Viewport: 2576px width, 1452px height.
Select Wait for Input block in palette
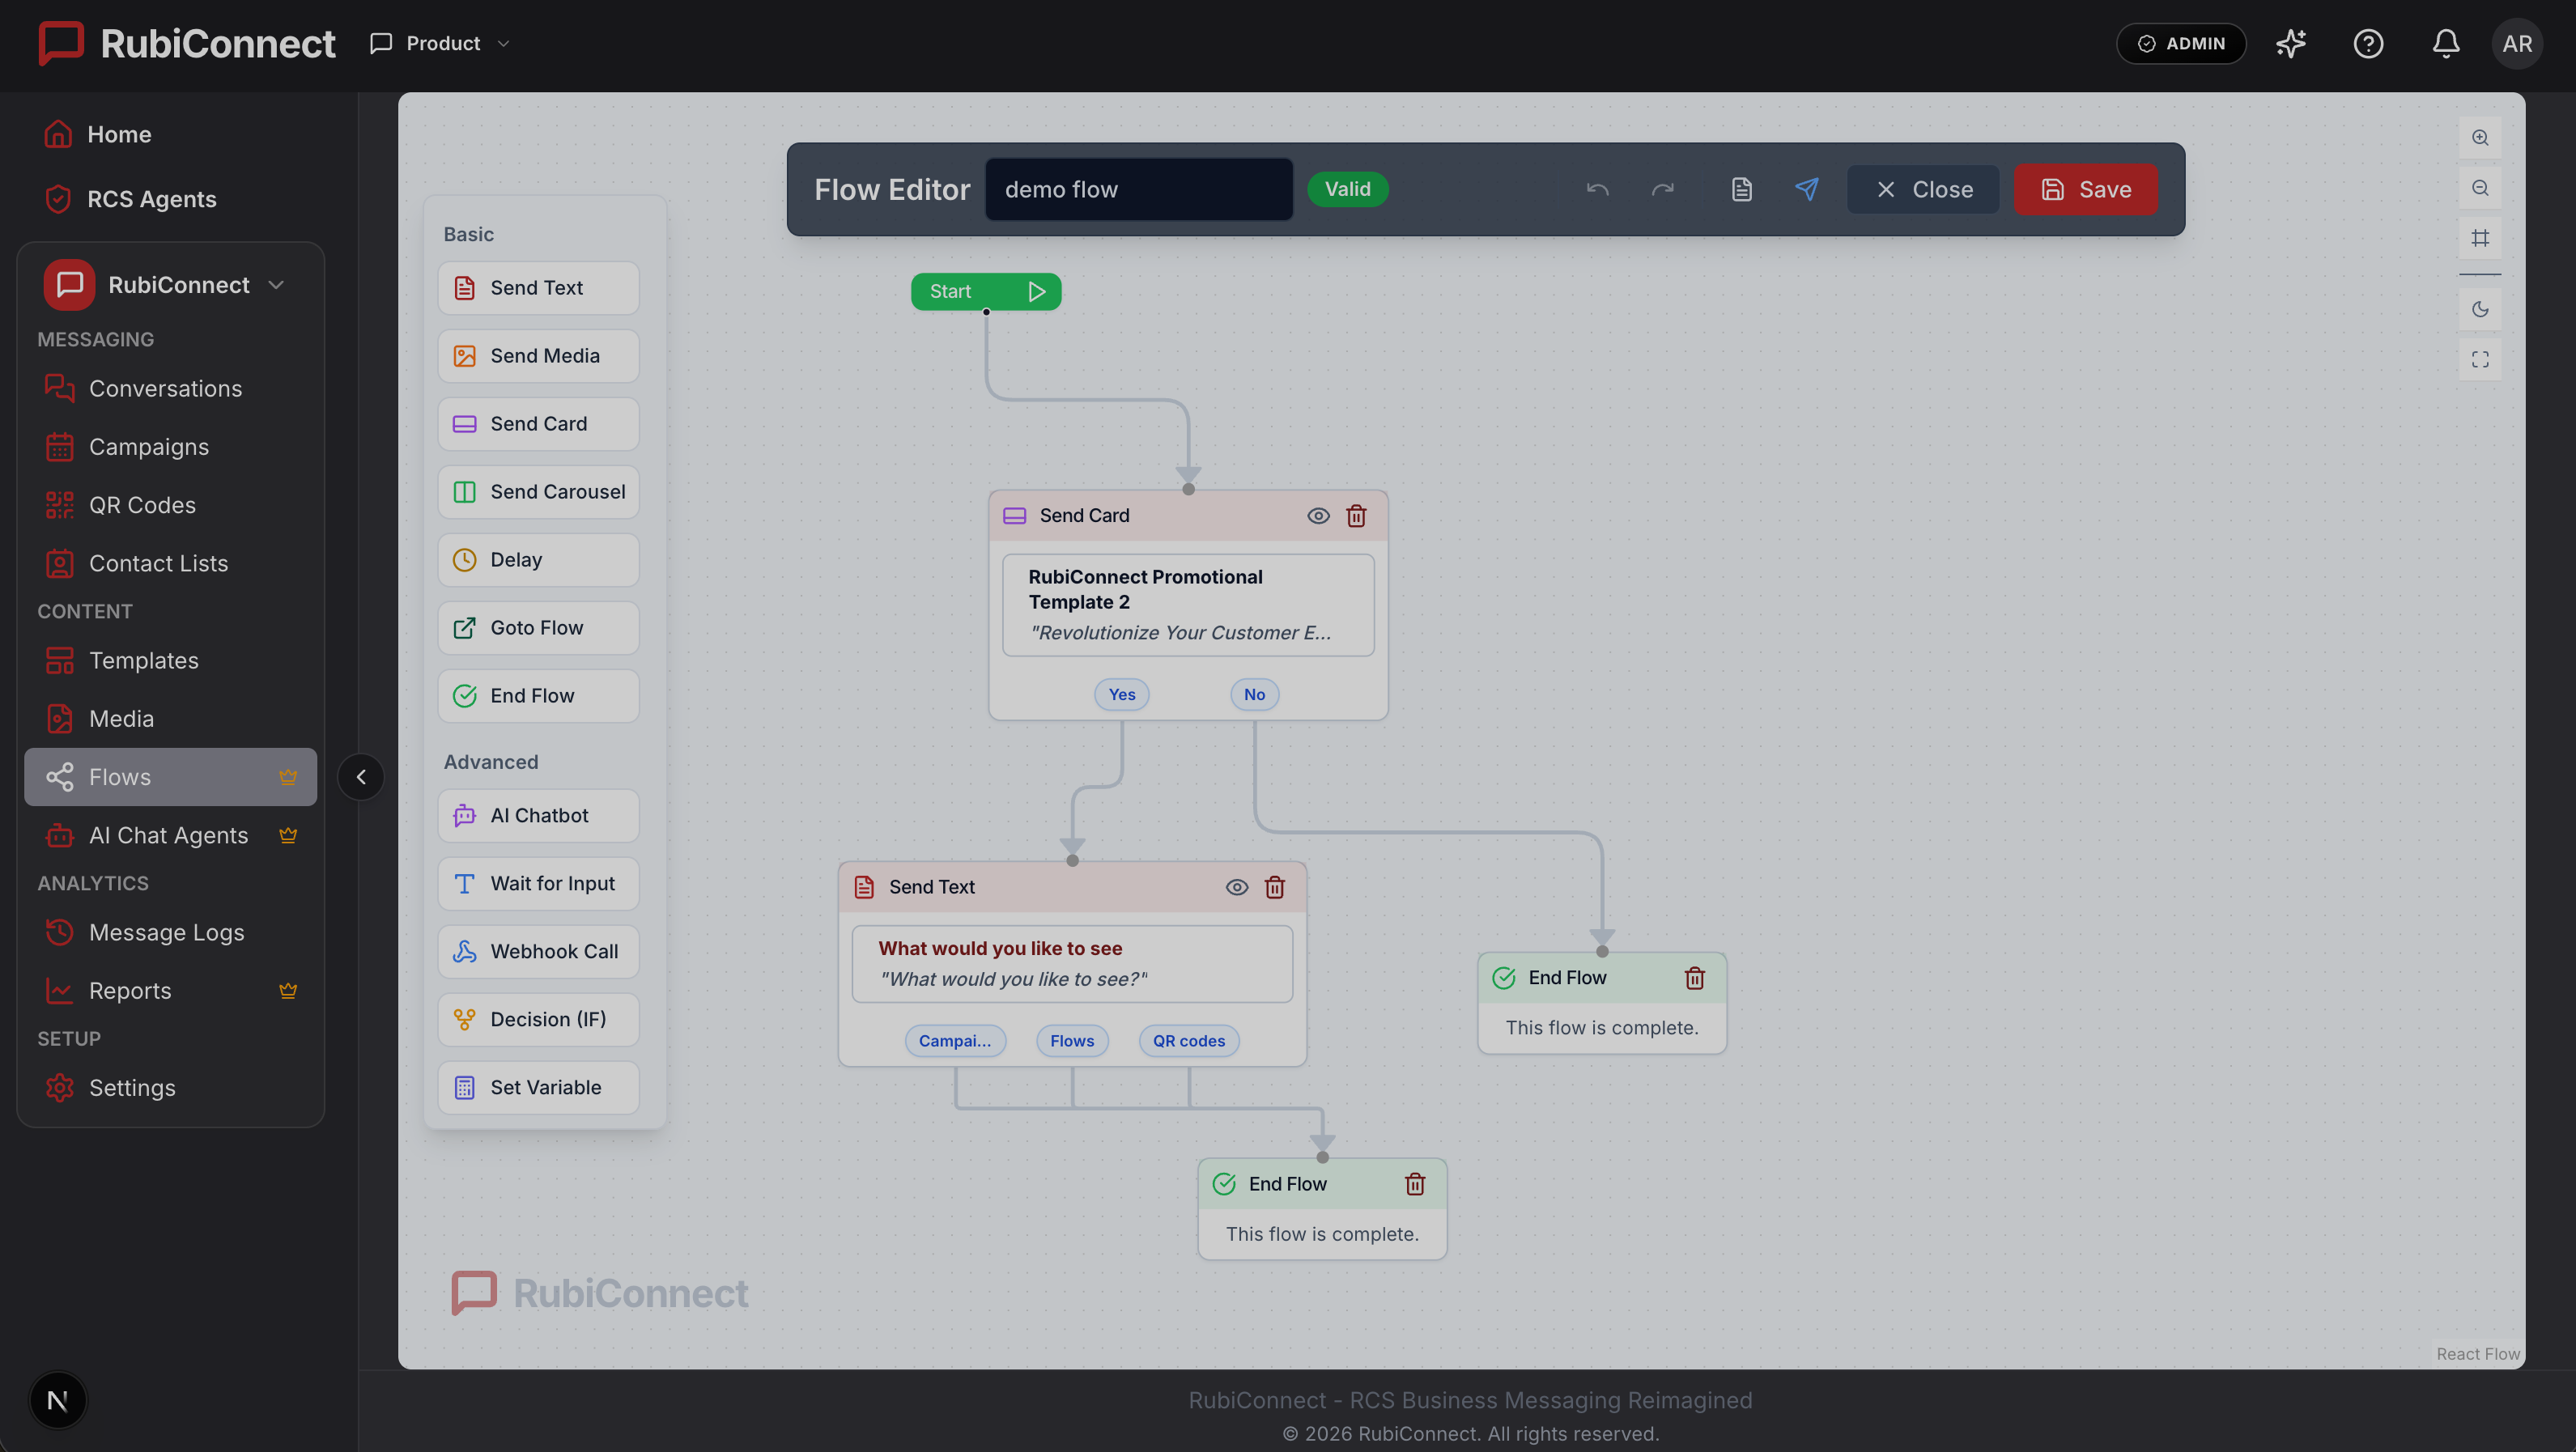pyautogui.click(x=538, y=884)
